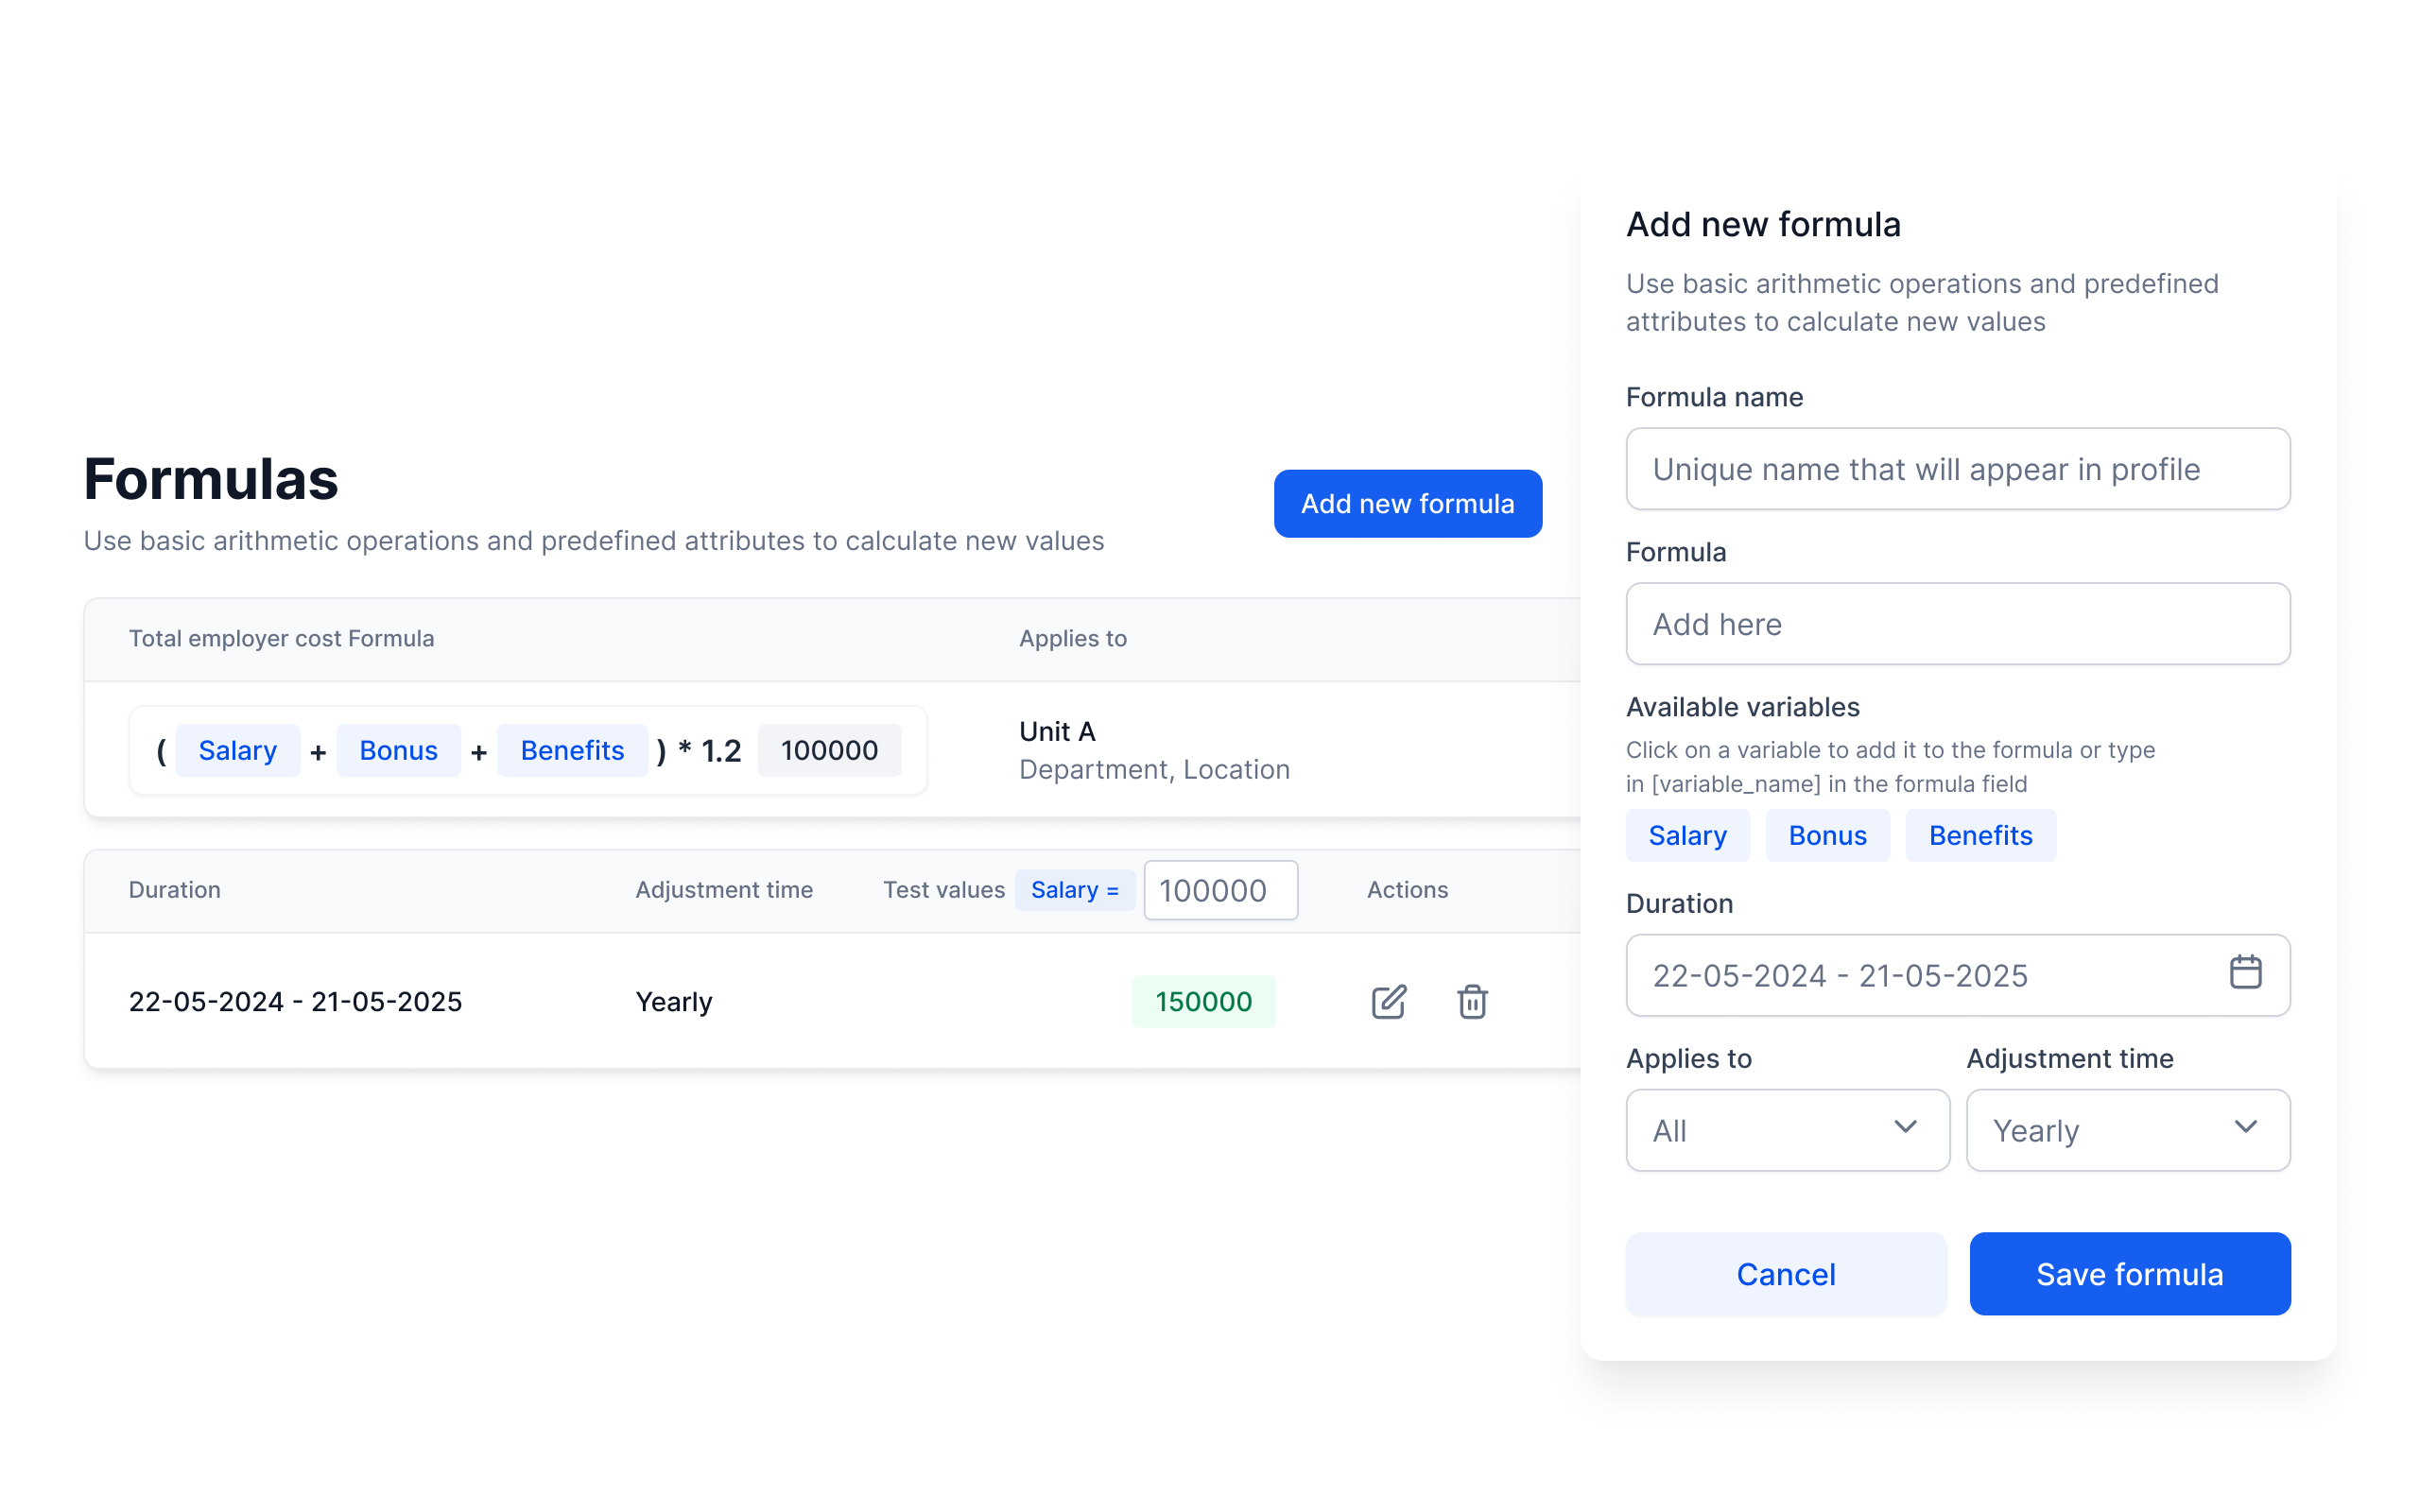Expand the Applies to dropdown in sidebar
Screen dimensions: 2420x1512
click(1788, 1130)
